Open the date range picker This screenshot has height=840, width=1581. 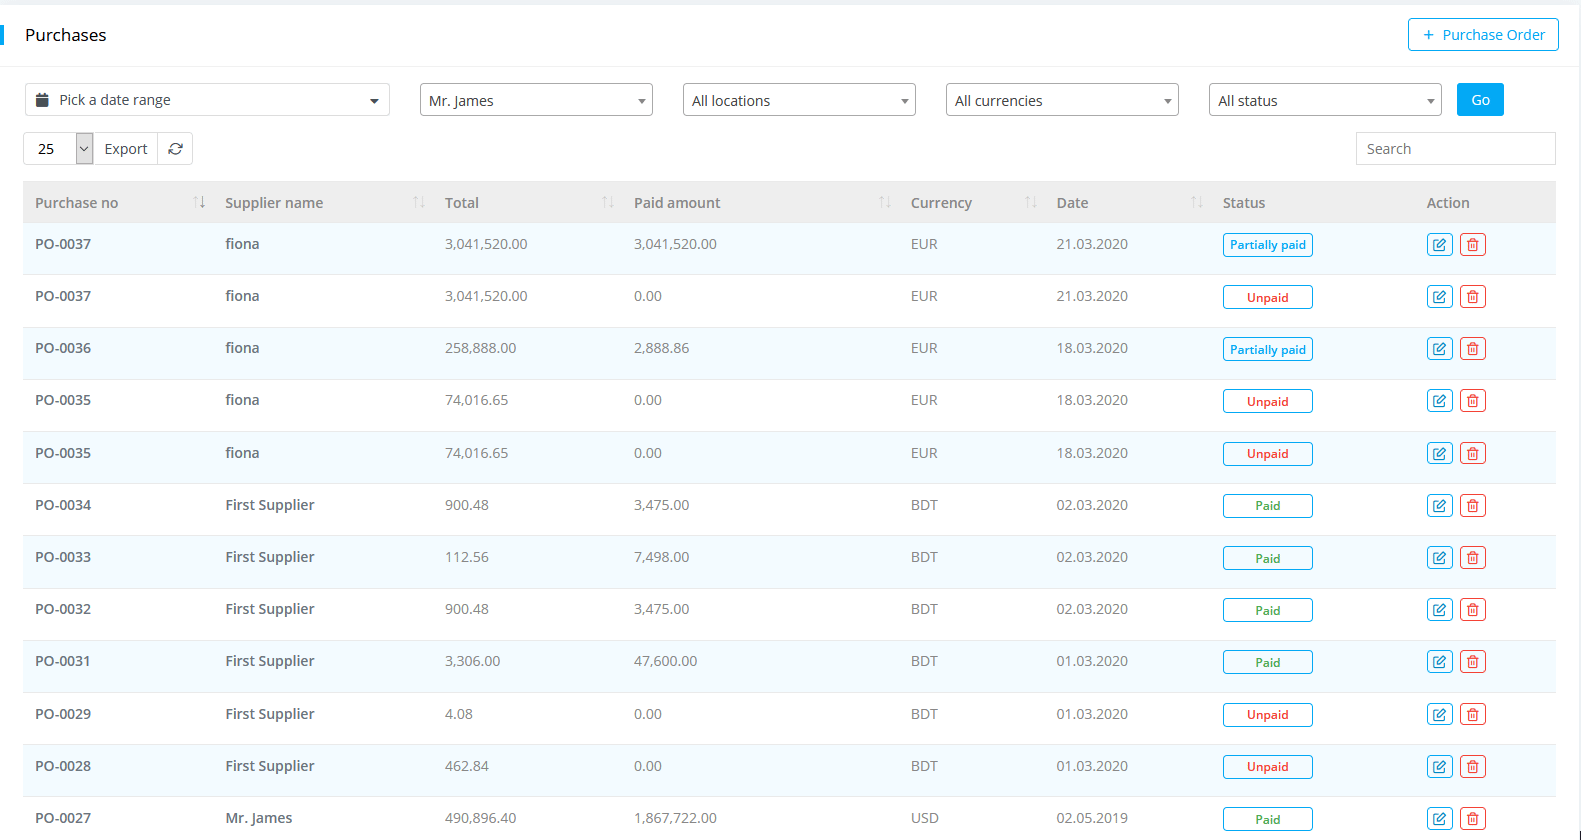(207, 100)
